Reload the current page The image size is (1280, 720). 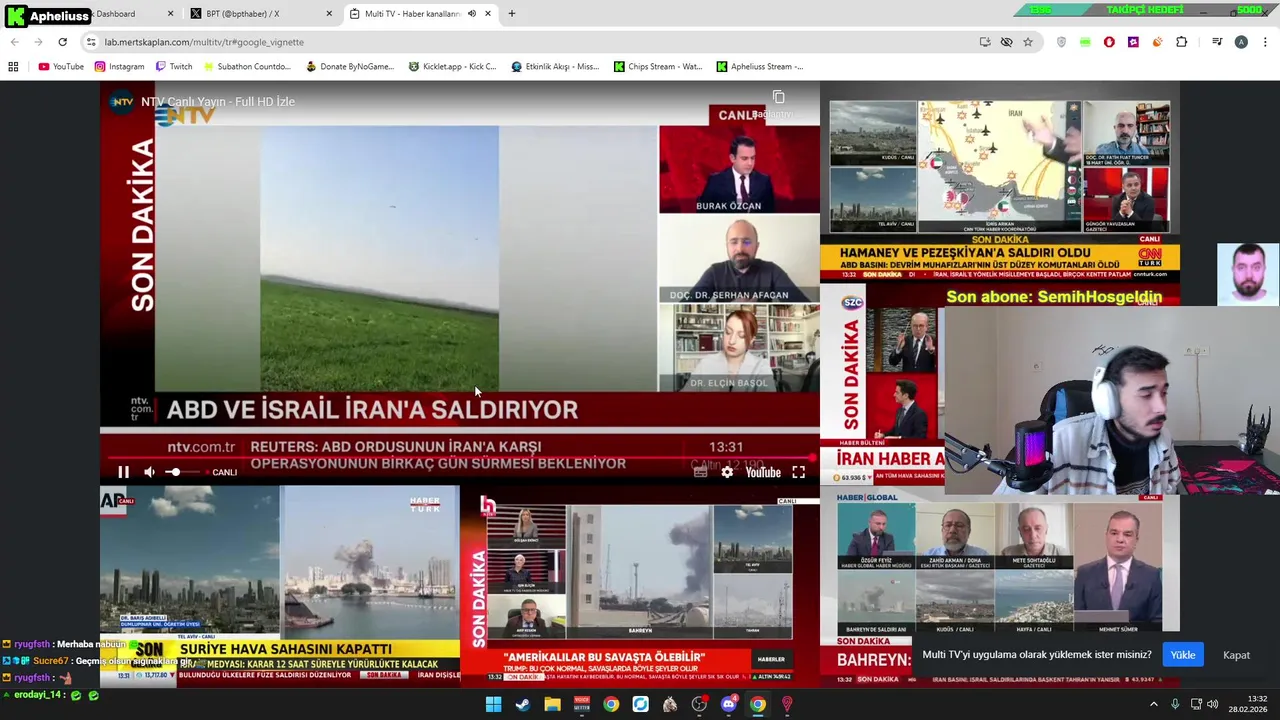tap(62, 42)
